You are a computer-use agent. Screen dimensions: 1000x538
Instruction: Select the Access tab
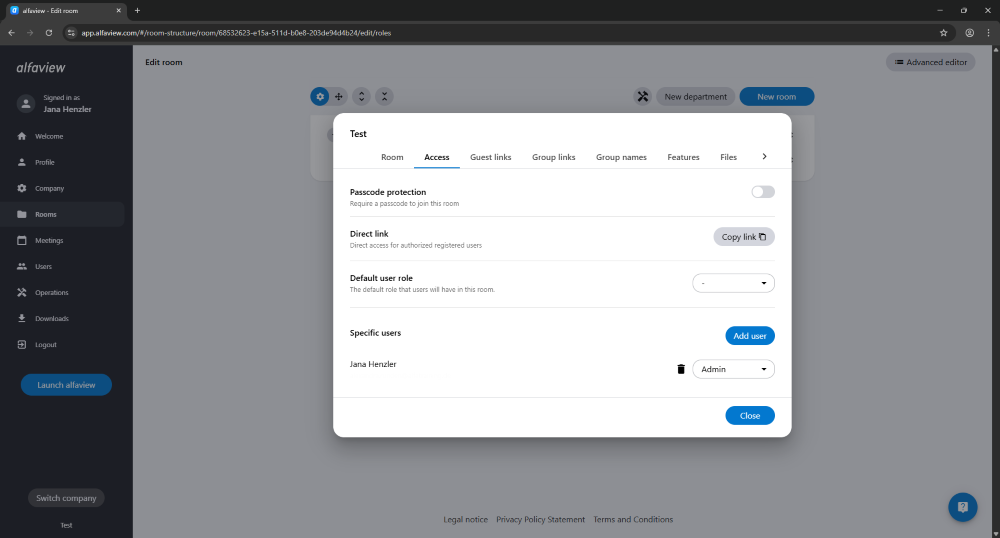pyautogui.click(x=437, y=157)
